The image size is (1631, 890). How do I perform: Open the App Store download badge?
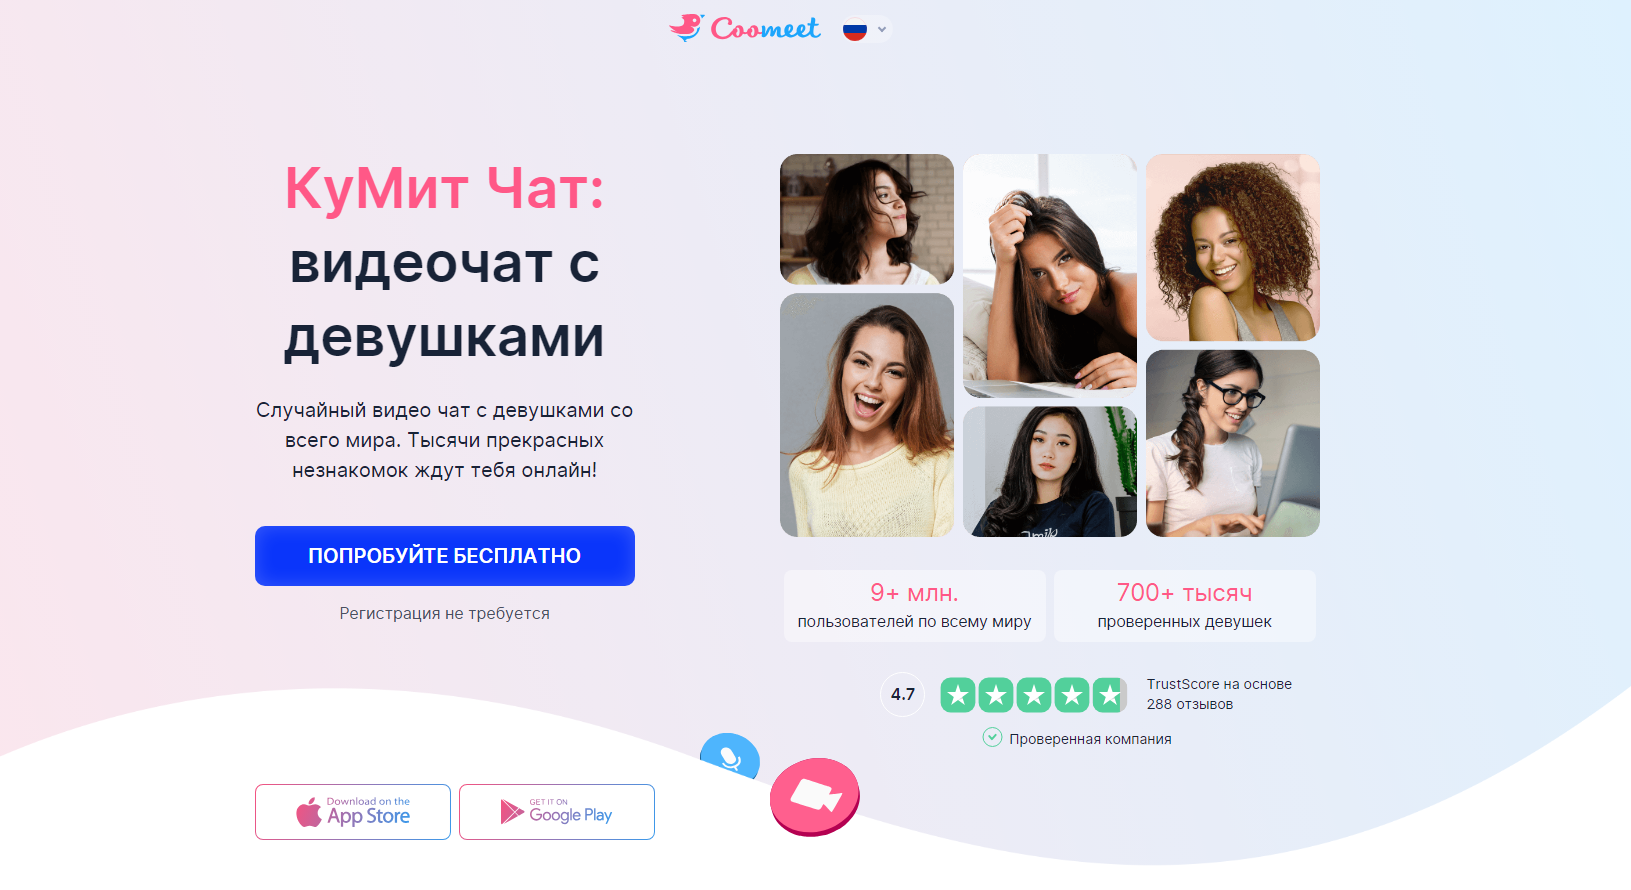pos(353,812)
